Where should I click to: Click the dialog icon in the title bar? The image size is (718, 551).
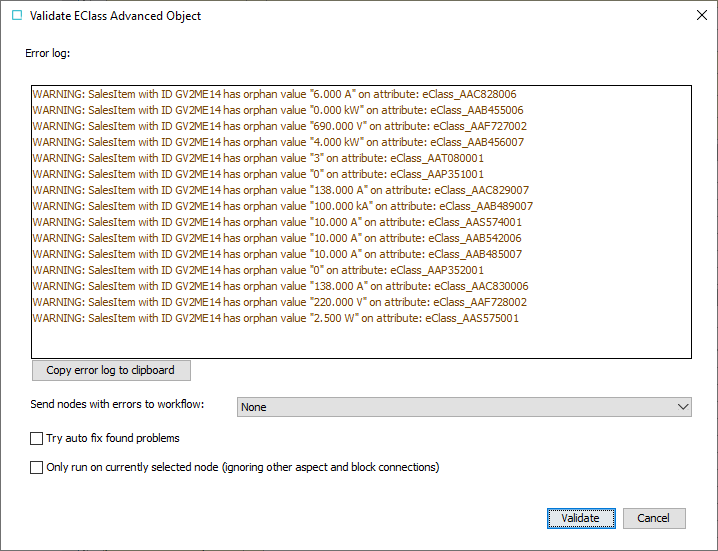[x=16, y=16]
